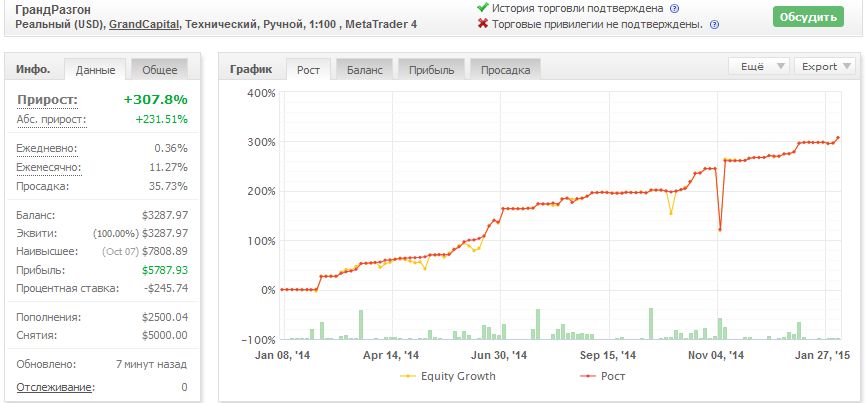Click the '7 минут назад' update text
Viewport: 865px width, 403px height.
coord(151,364)
